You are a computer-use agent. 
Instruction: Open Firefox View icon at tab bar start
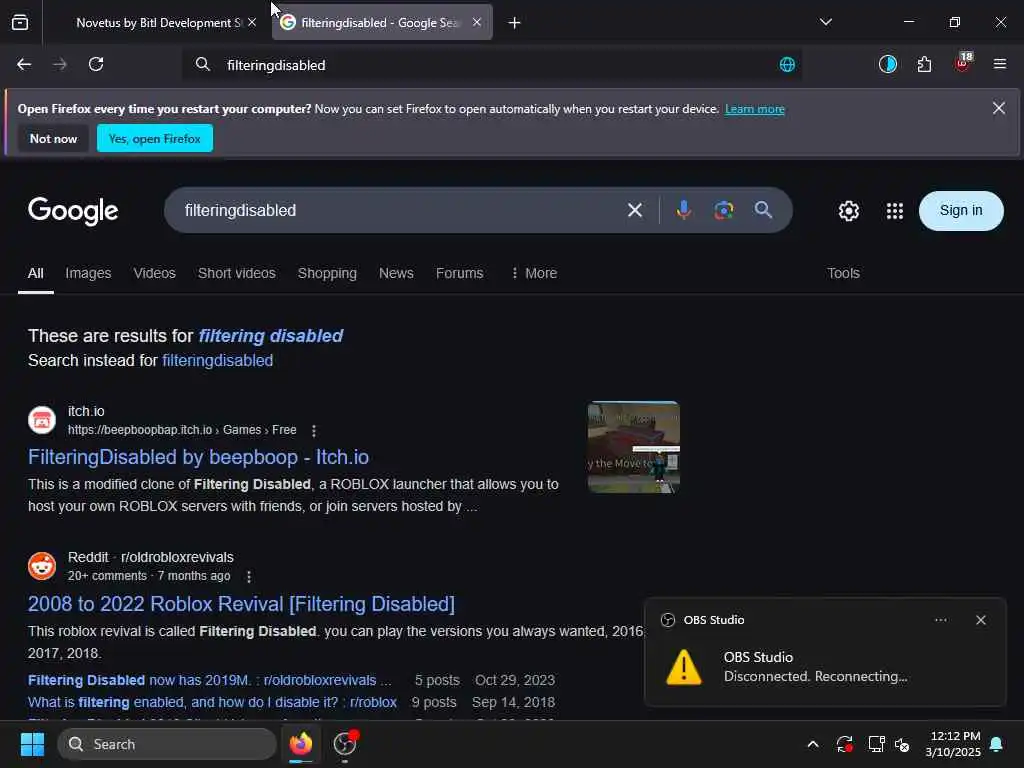click(20, 23)
